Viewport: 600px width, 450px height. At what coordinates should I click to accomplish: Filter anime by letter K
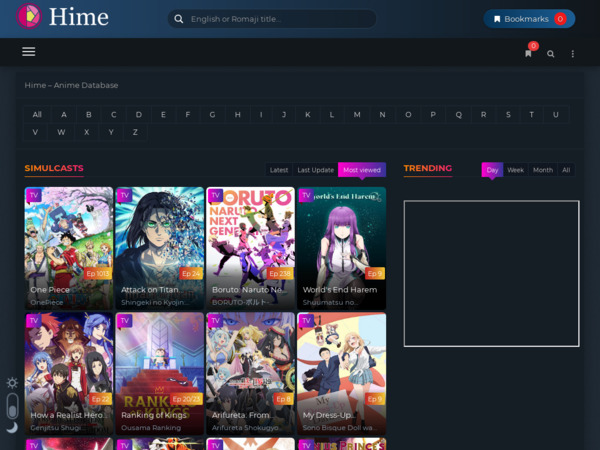point(308,114)
